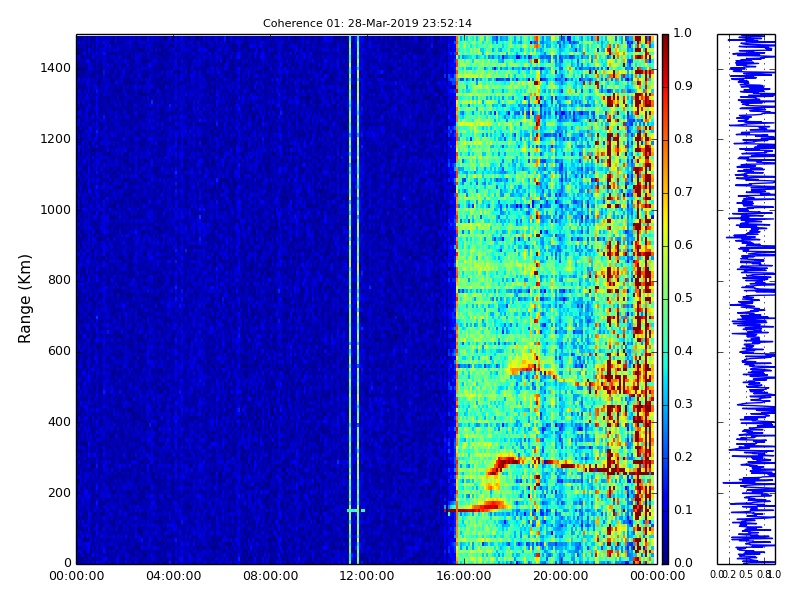Click the yellow echo patch near 550 km range

tap(523, 363)
